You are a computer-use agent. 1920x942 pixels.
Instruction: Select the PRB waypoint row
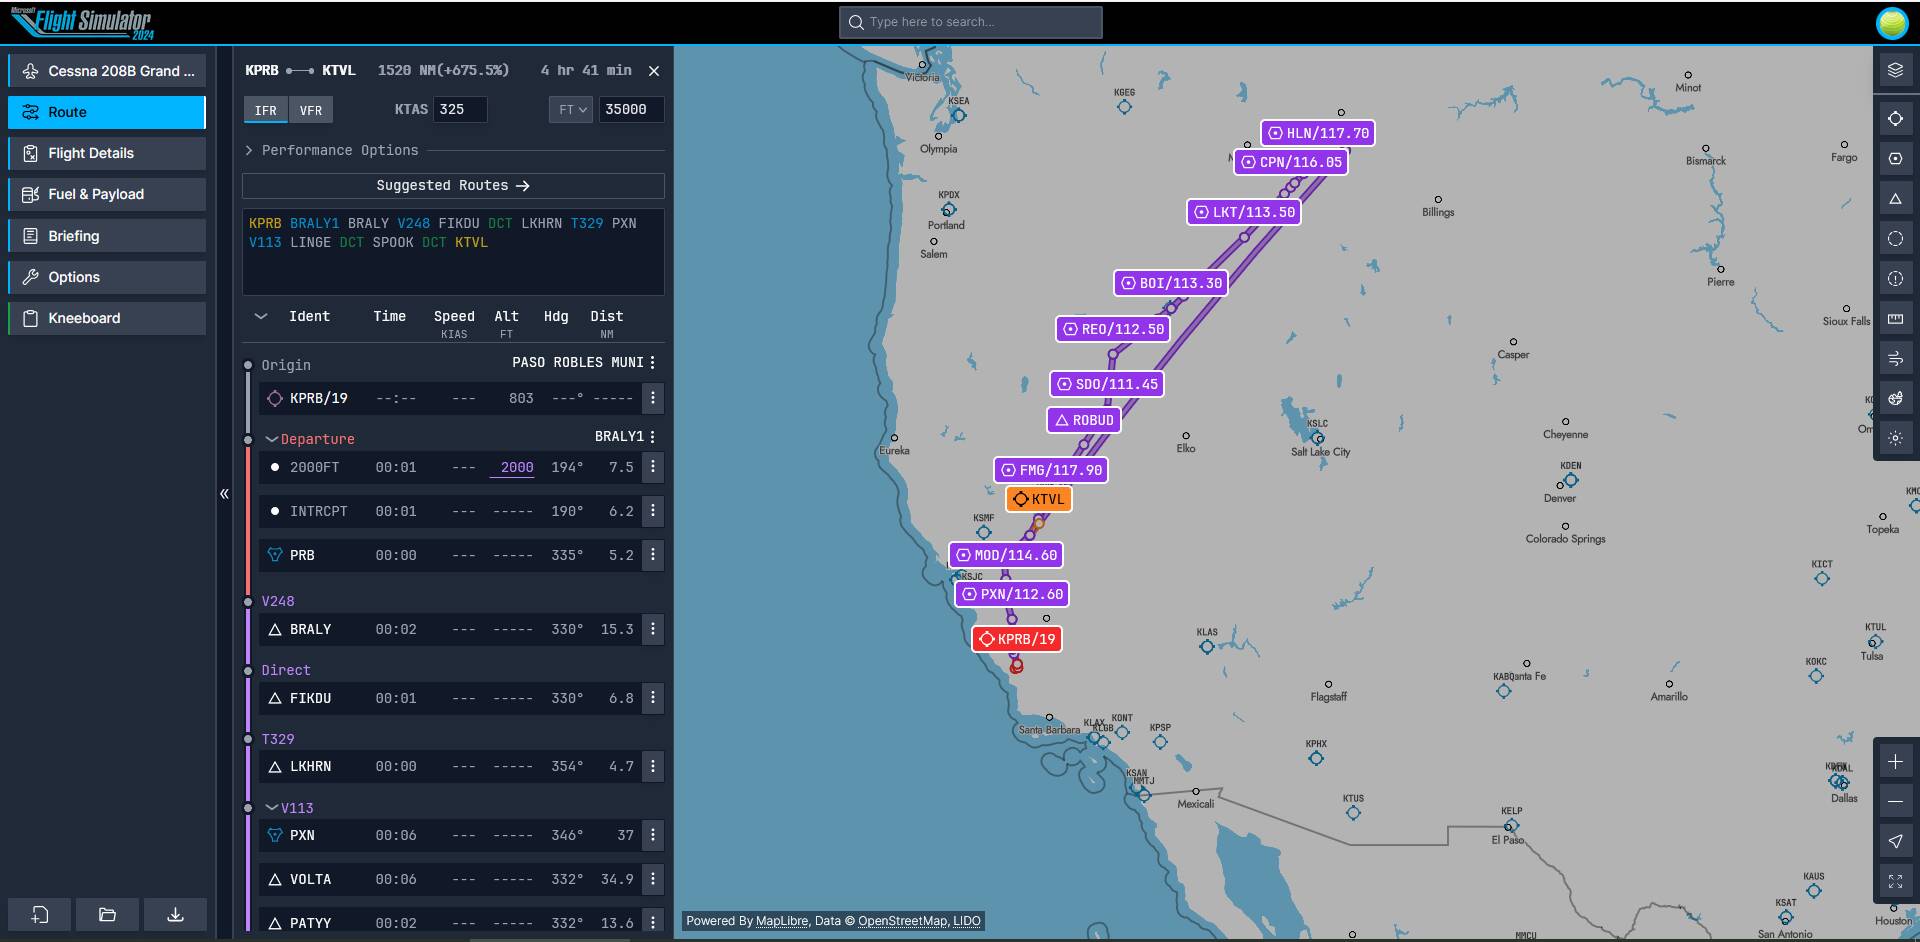[450, 555]
